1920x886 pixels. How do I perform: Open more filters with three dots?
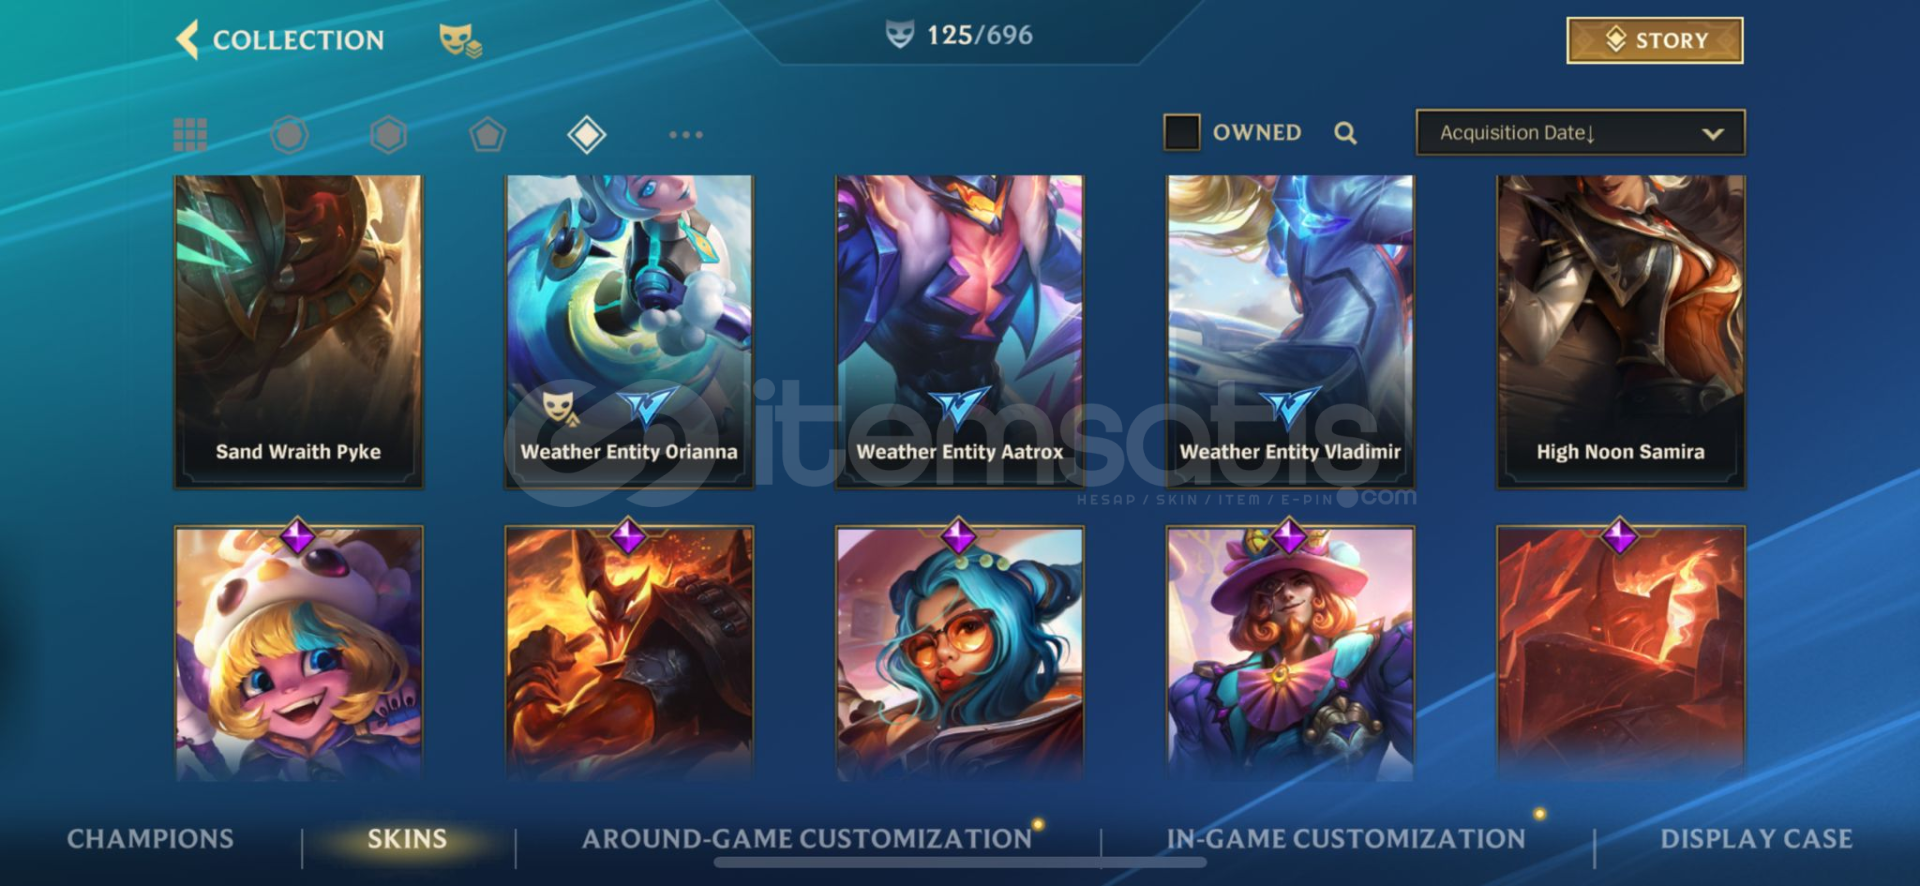(x=686, y=134)
